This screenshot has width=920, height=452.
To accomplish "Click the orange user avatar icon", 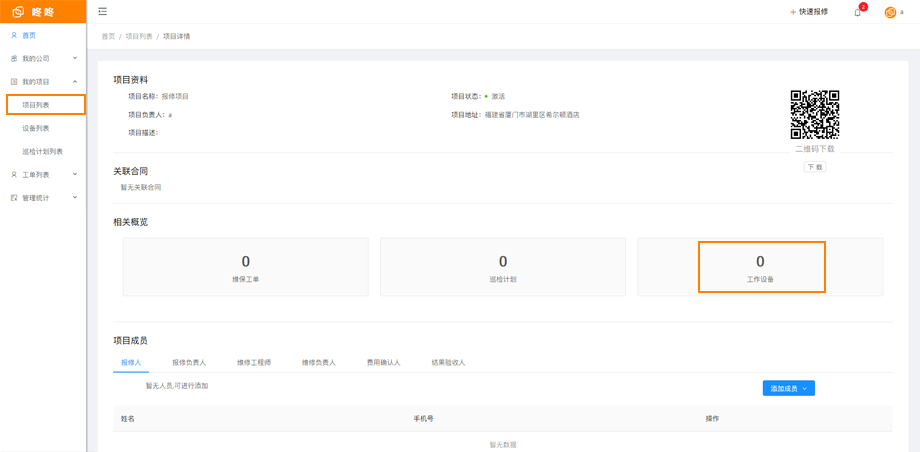I will click(x=890, y=12).
